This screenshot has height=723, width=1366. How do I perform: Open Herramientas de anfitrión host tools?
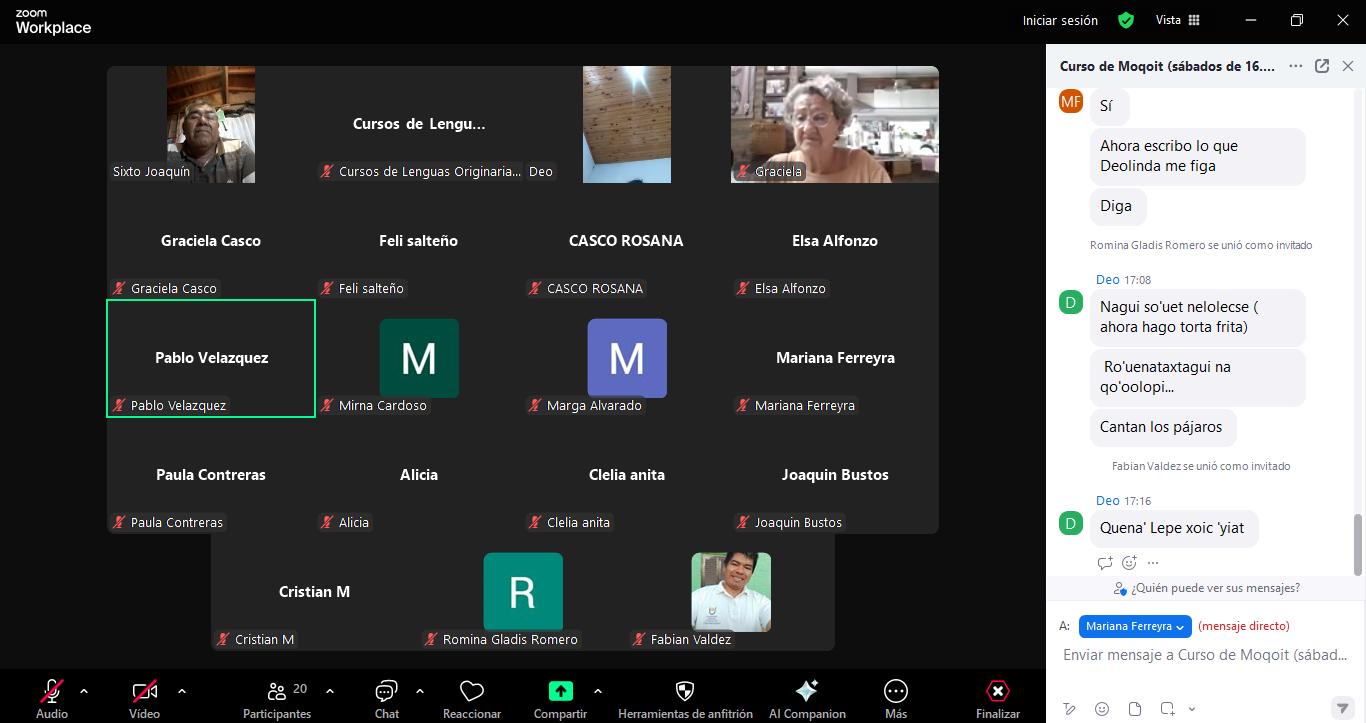click(x=685, y=698)
